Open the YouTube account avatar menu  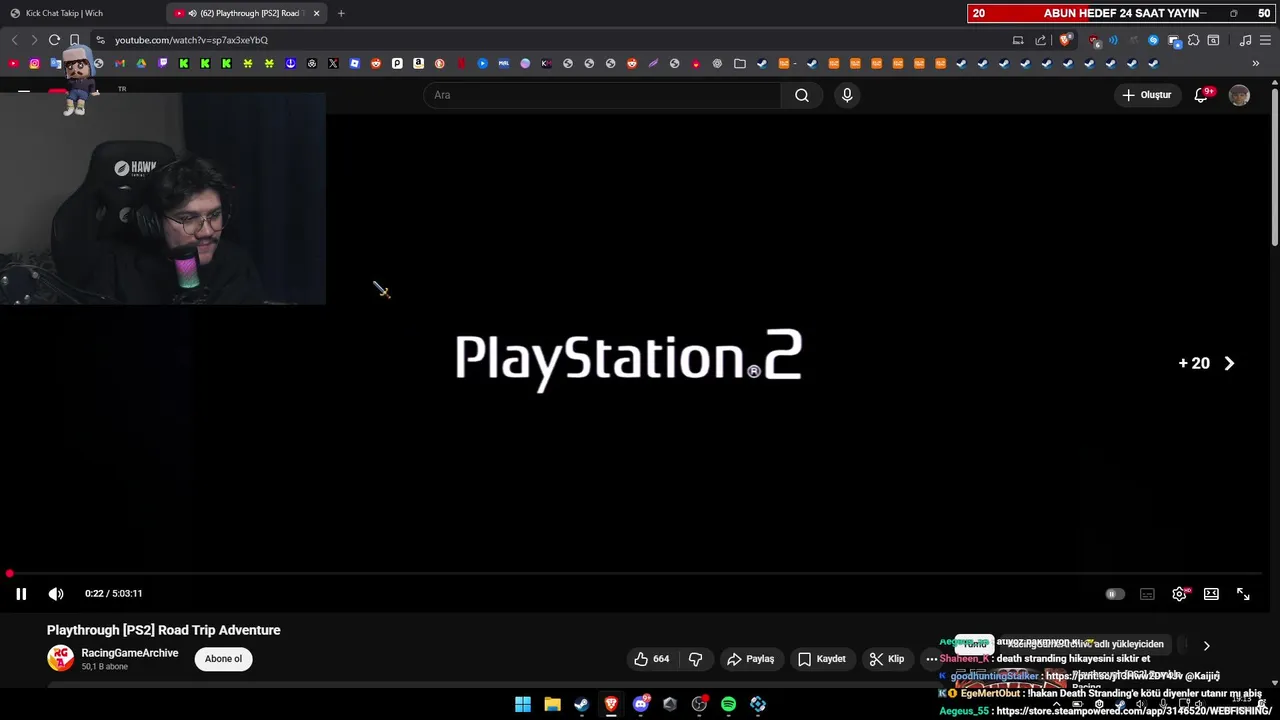click(x=1239, y=95)
